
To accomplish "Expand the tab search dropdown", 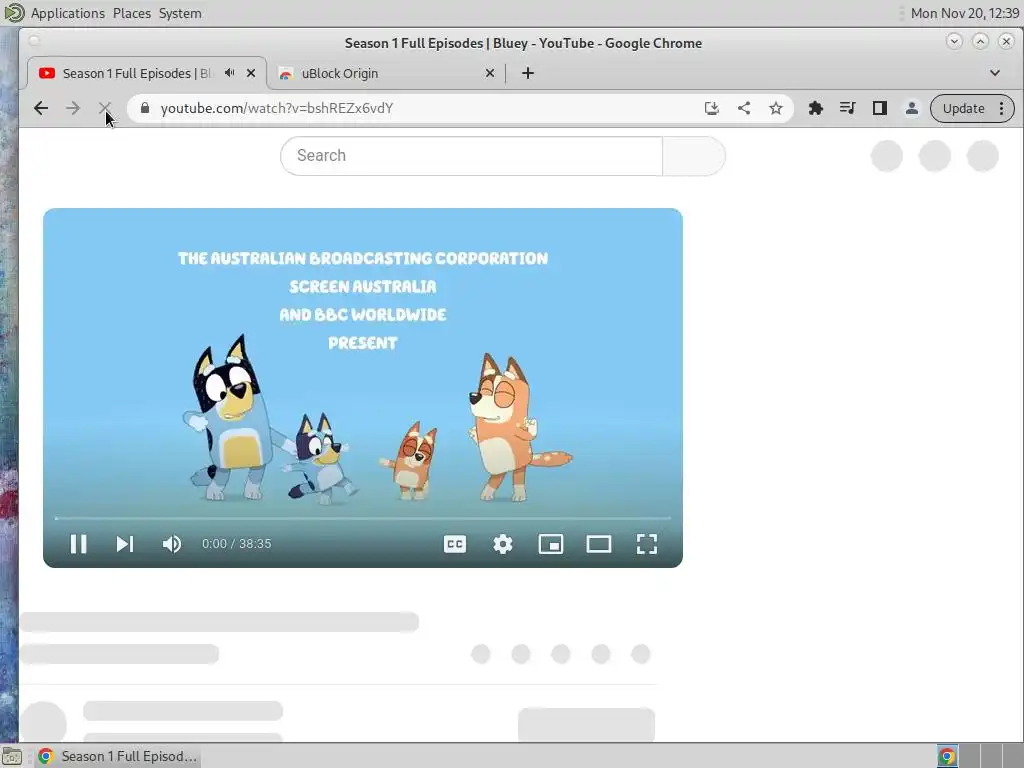I will 995,73.
